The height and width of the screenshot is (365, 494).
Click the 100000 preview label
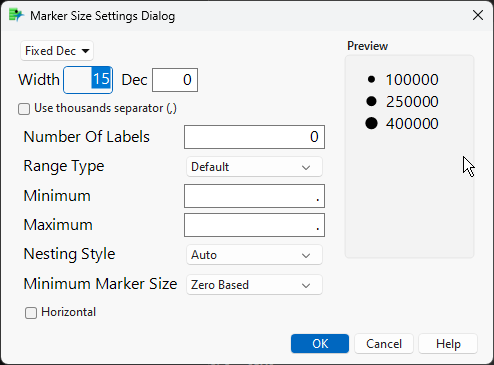coord(412,80)
